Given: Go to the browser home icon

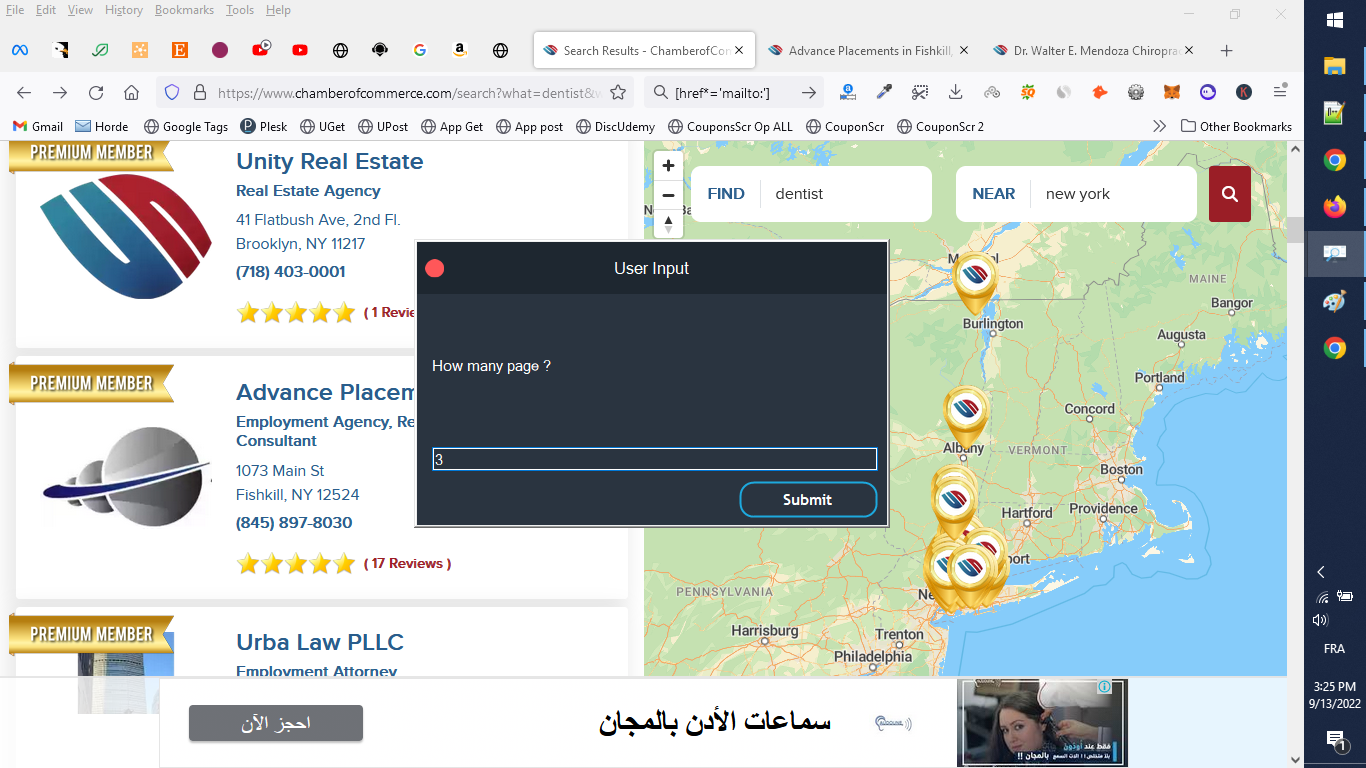Looking at the screenshot, I should coord(131,93).
